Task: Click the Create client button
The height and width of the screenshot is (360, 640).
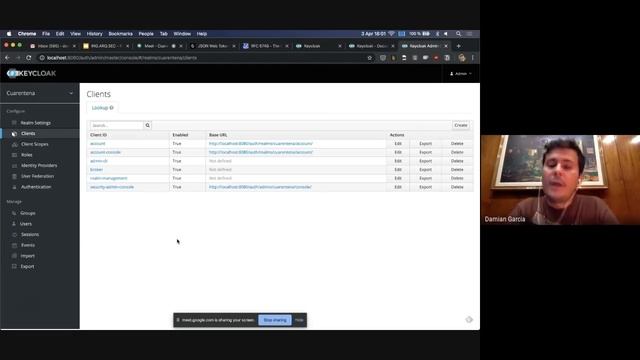Action: [461, 125]
